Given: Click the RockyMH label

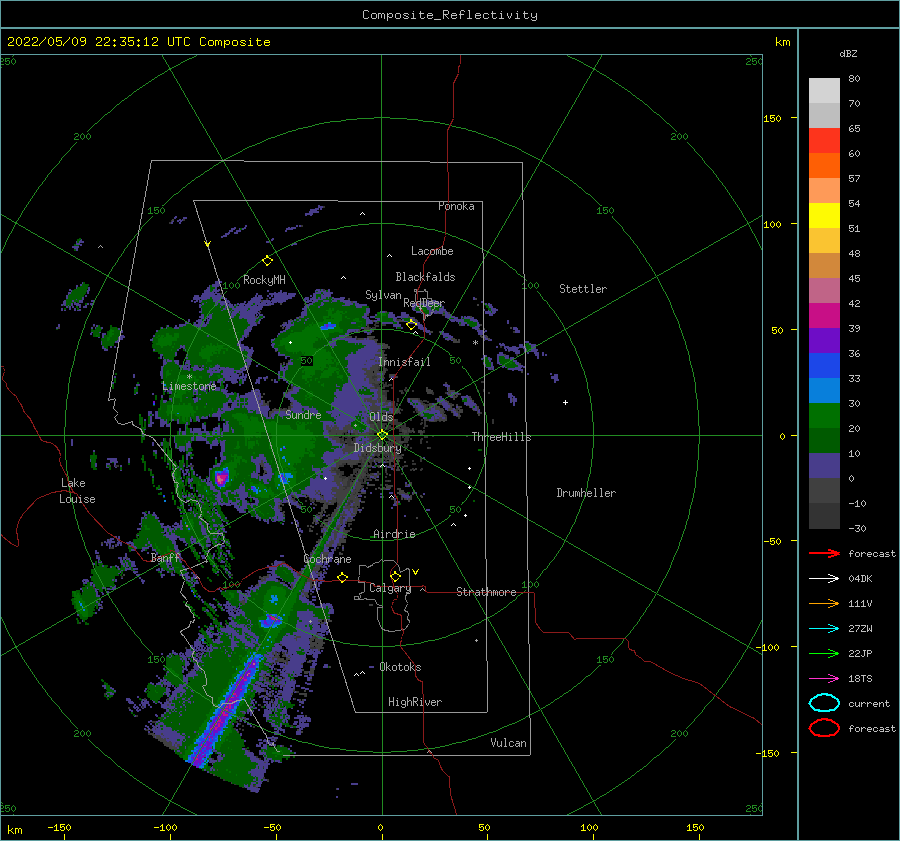Looking at the screenshot, I should pyautogui.click(x=264, y=280).
